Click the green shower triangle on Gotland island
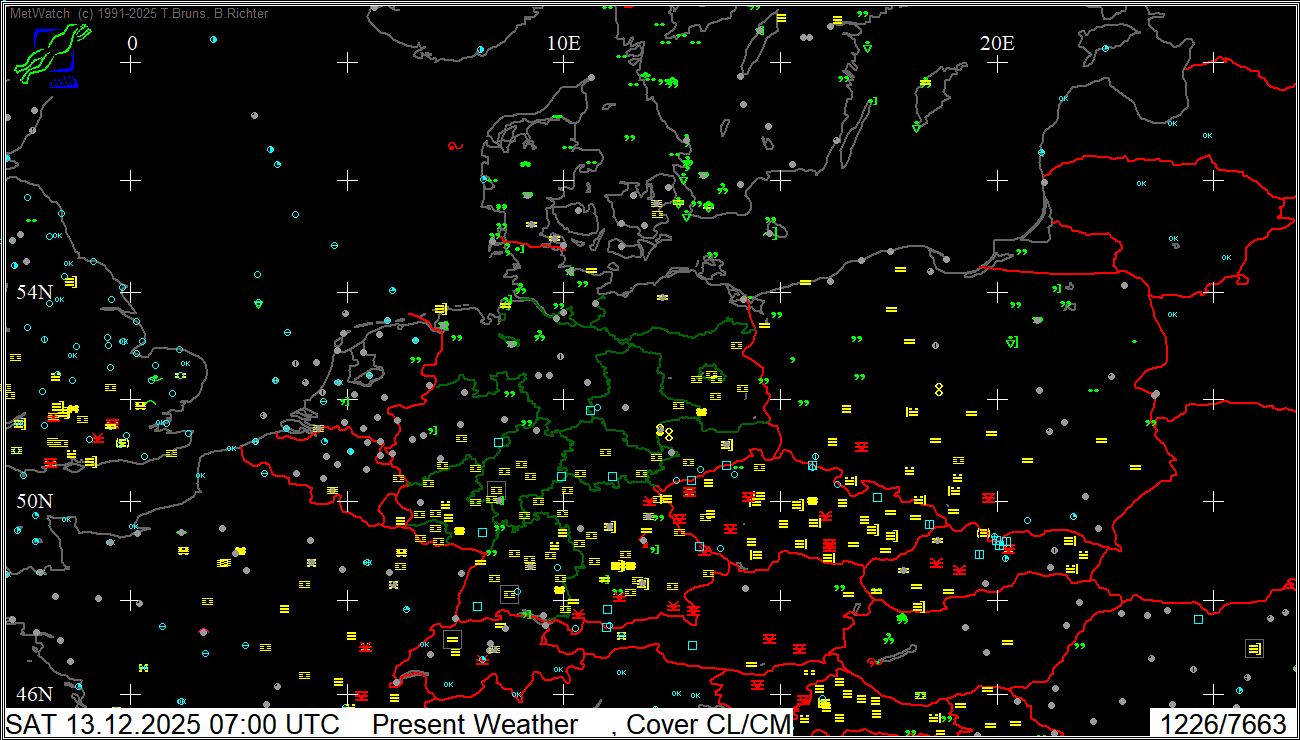This screenshot has height=740, width=1300. point(917,127)
